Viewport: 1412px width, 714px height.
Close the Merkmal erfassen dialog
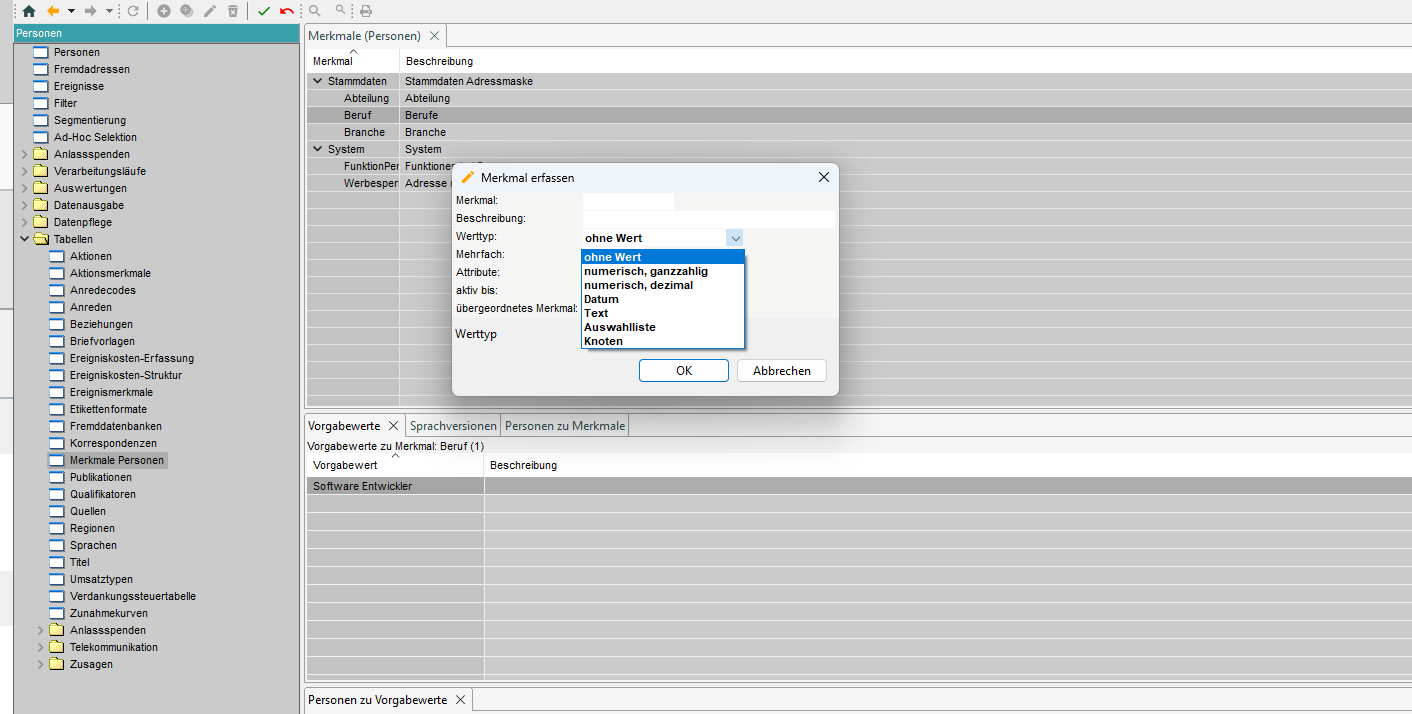pyautogui.click(x=823, y=177)
